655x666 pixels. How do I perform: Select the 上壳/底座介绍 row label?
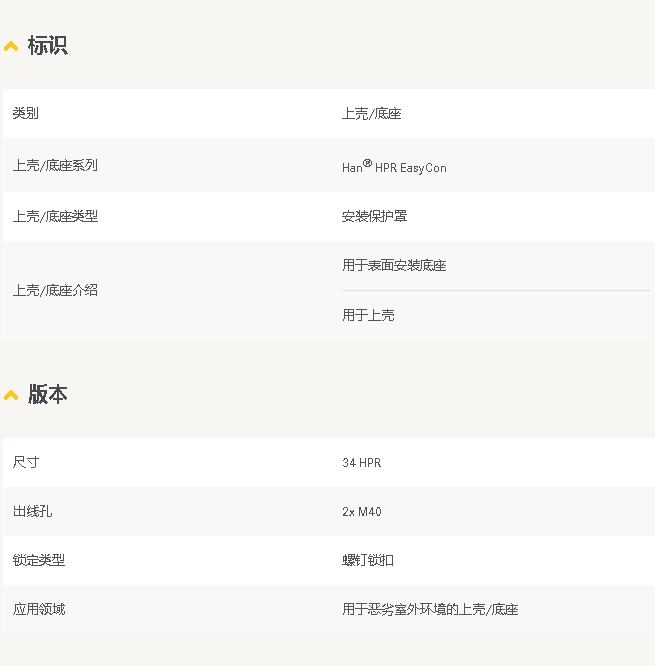[55, 291]
